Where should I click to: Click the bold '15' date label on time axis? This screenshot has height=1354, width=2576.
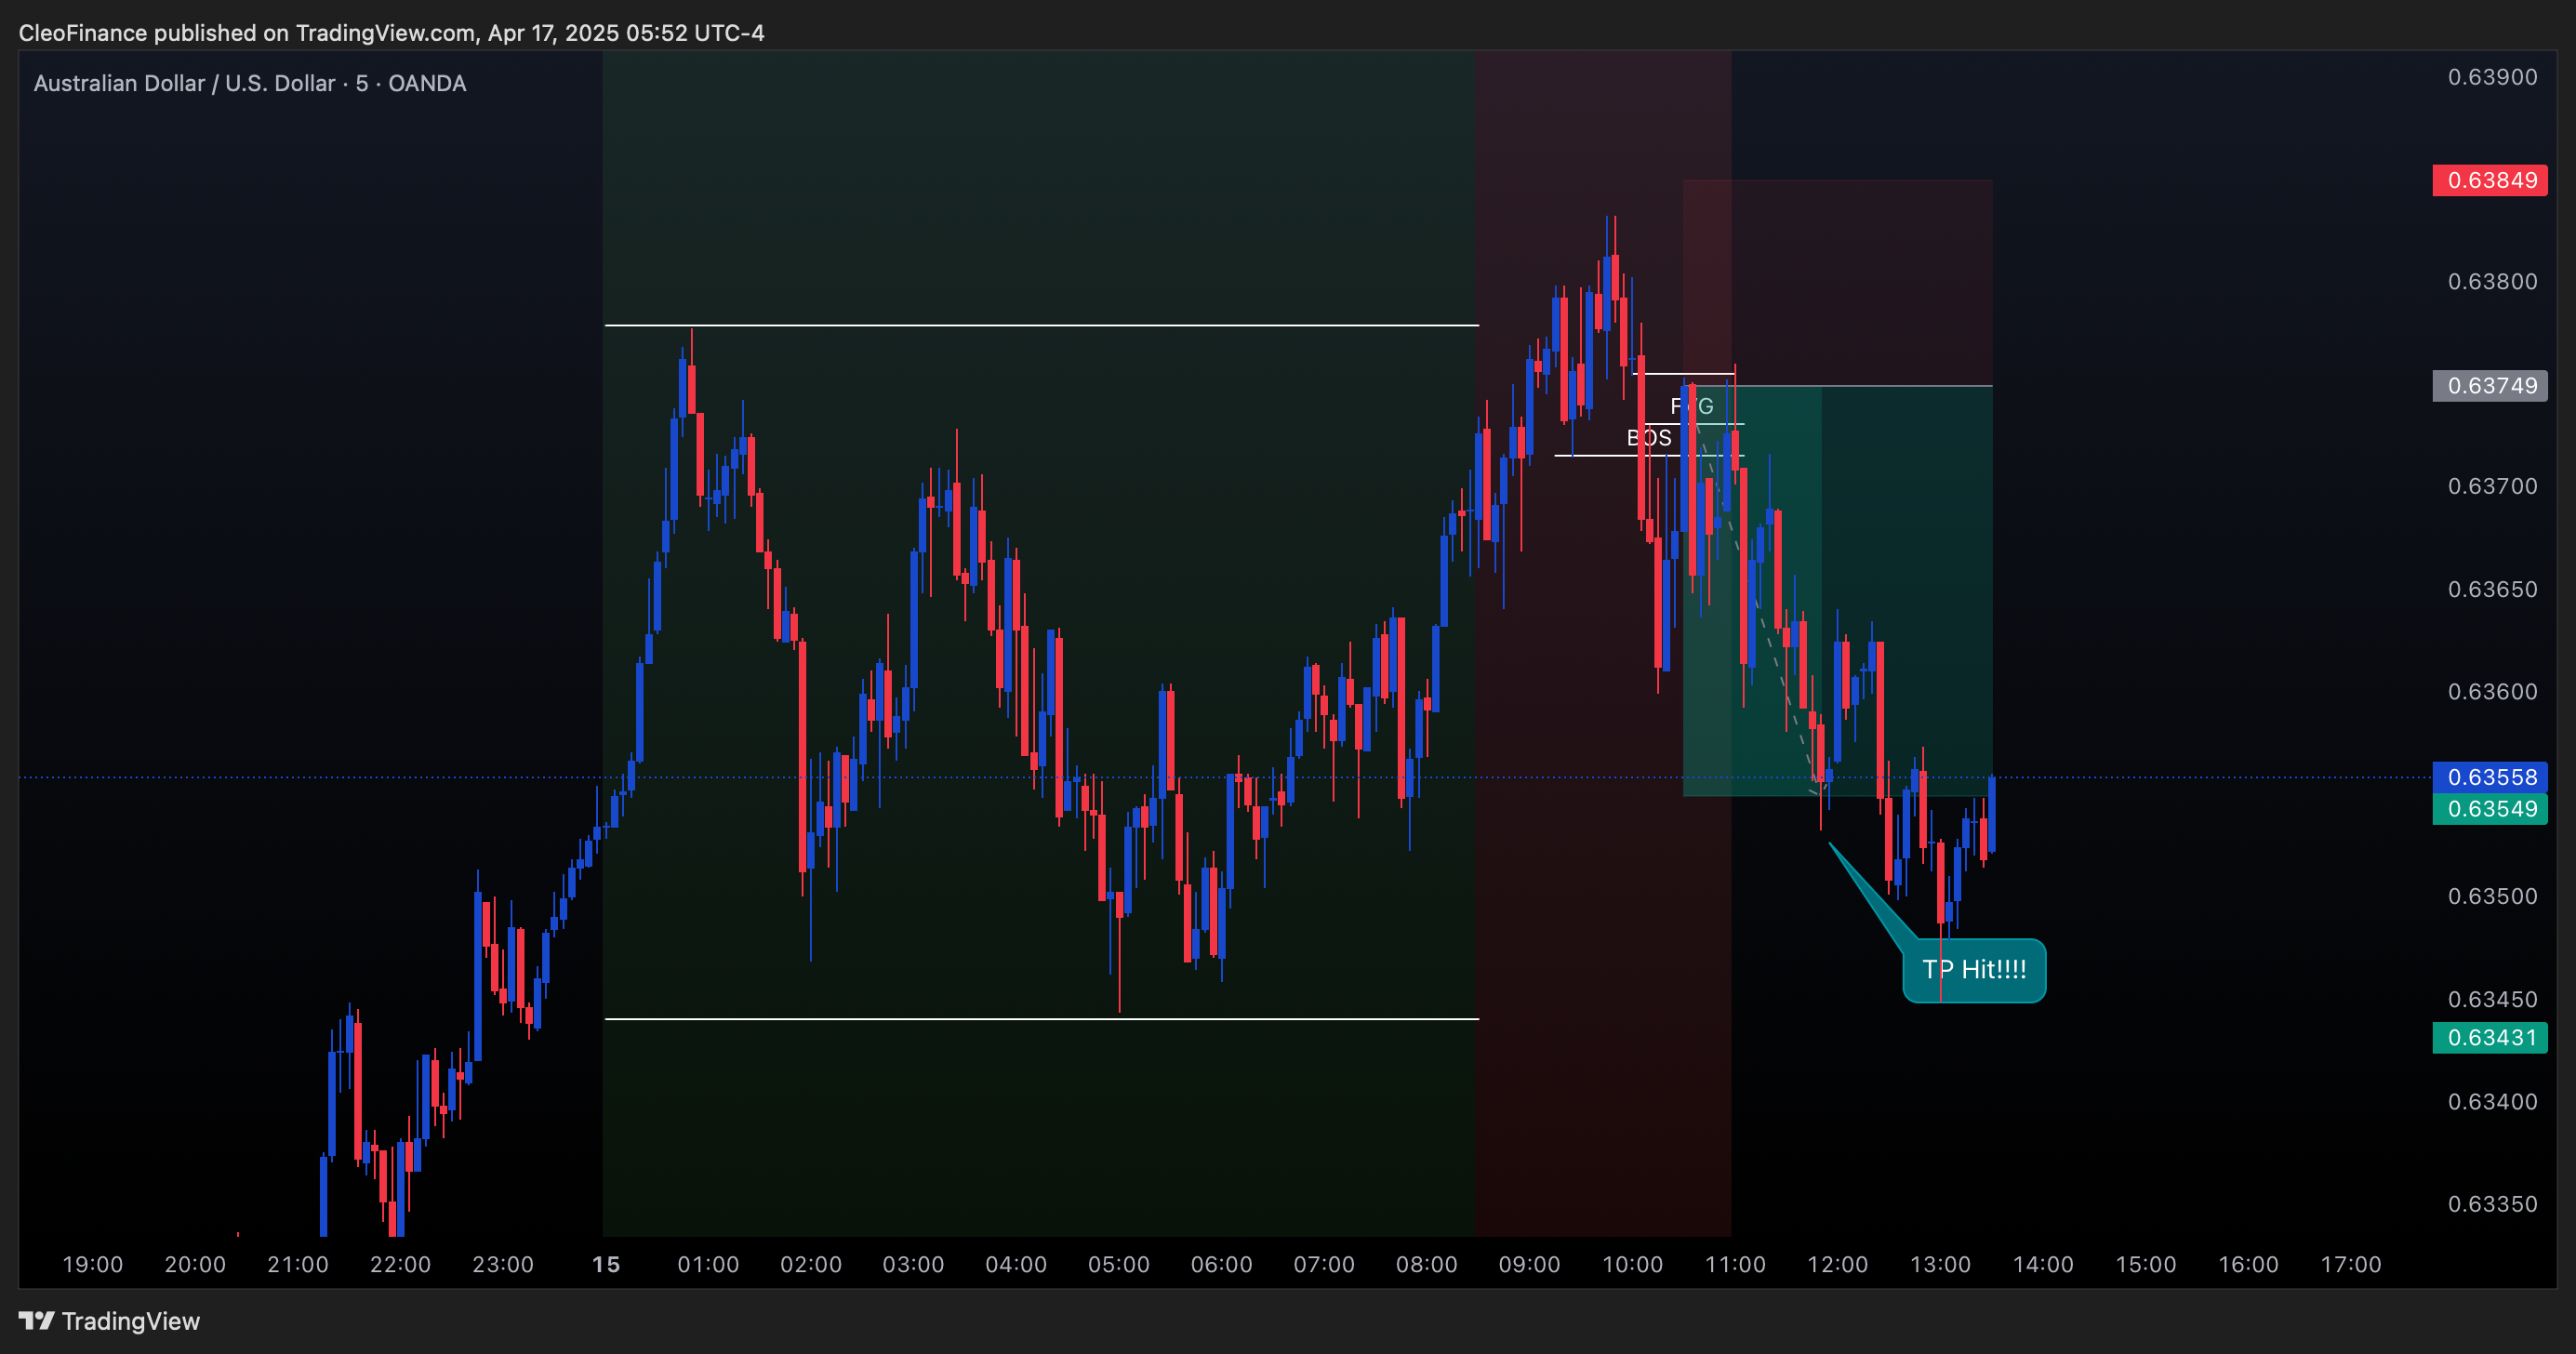pyautogui.click(x=606, y=1264)
